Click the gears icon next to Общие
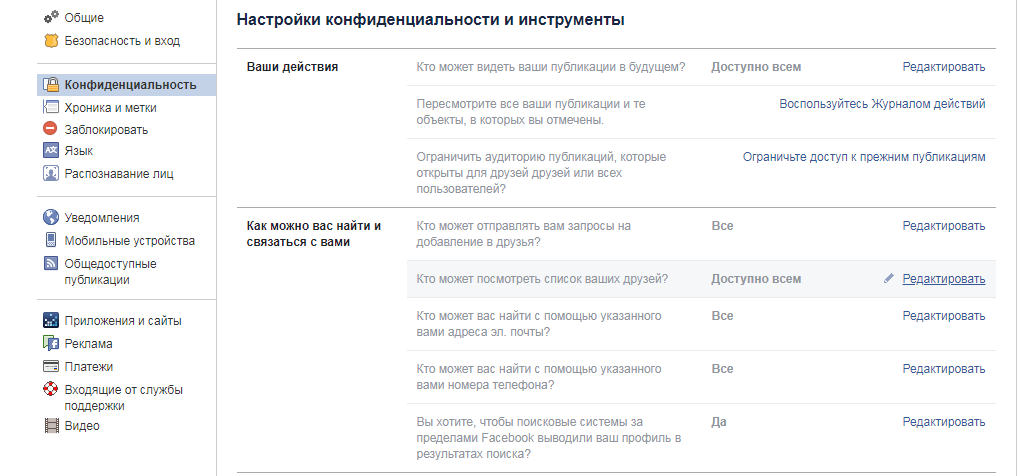 [51, 18]
